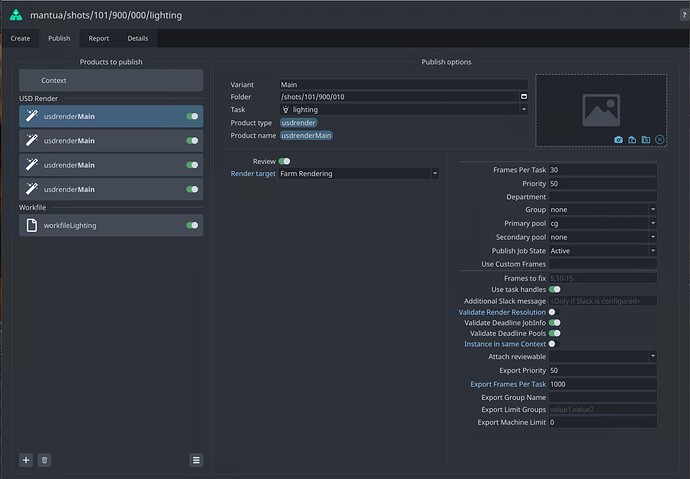Enable Instance in same Context toggle

(x=552, y=344)
